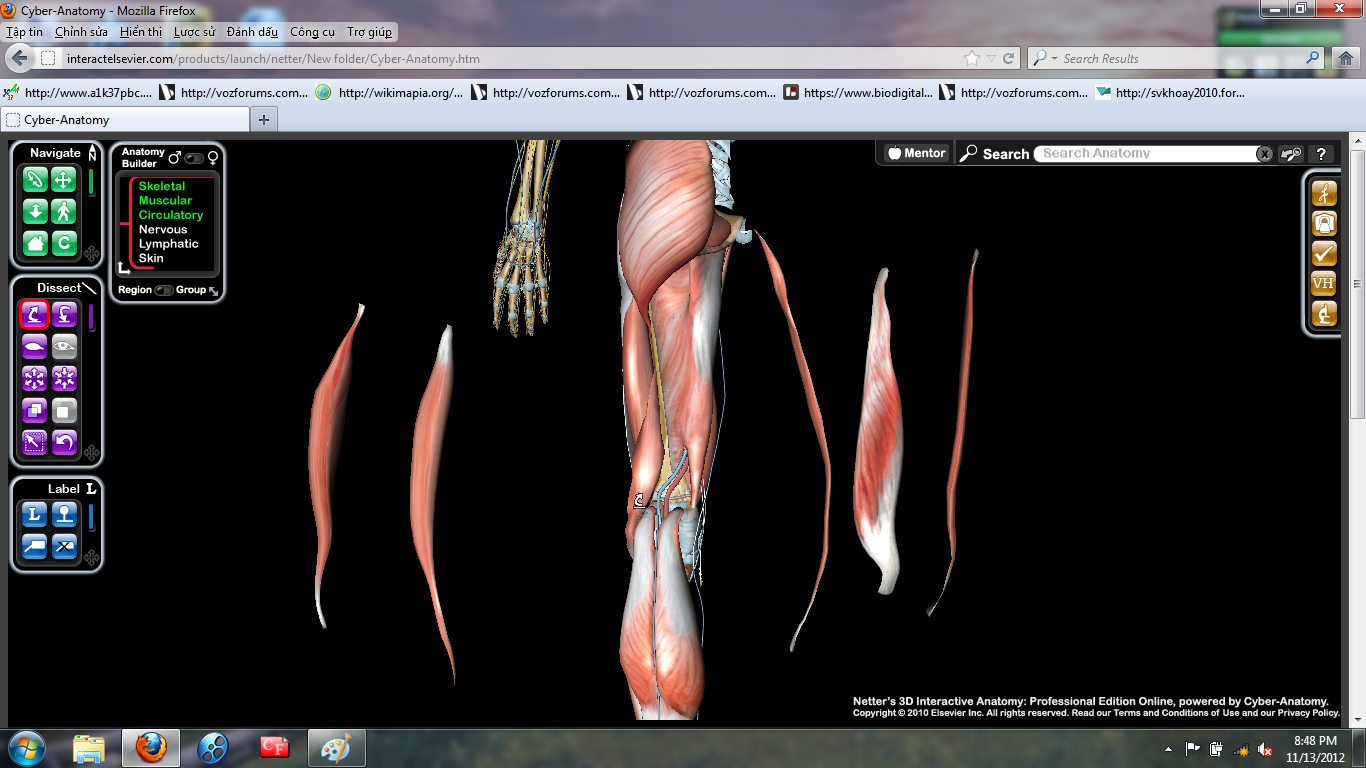Click the purple undo arrow icon
Viewport: 1366px width, 768px height.
tap(65, 441)
